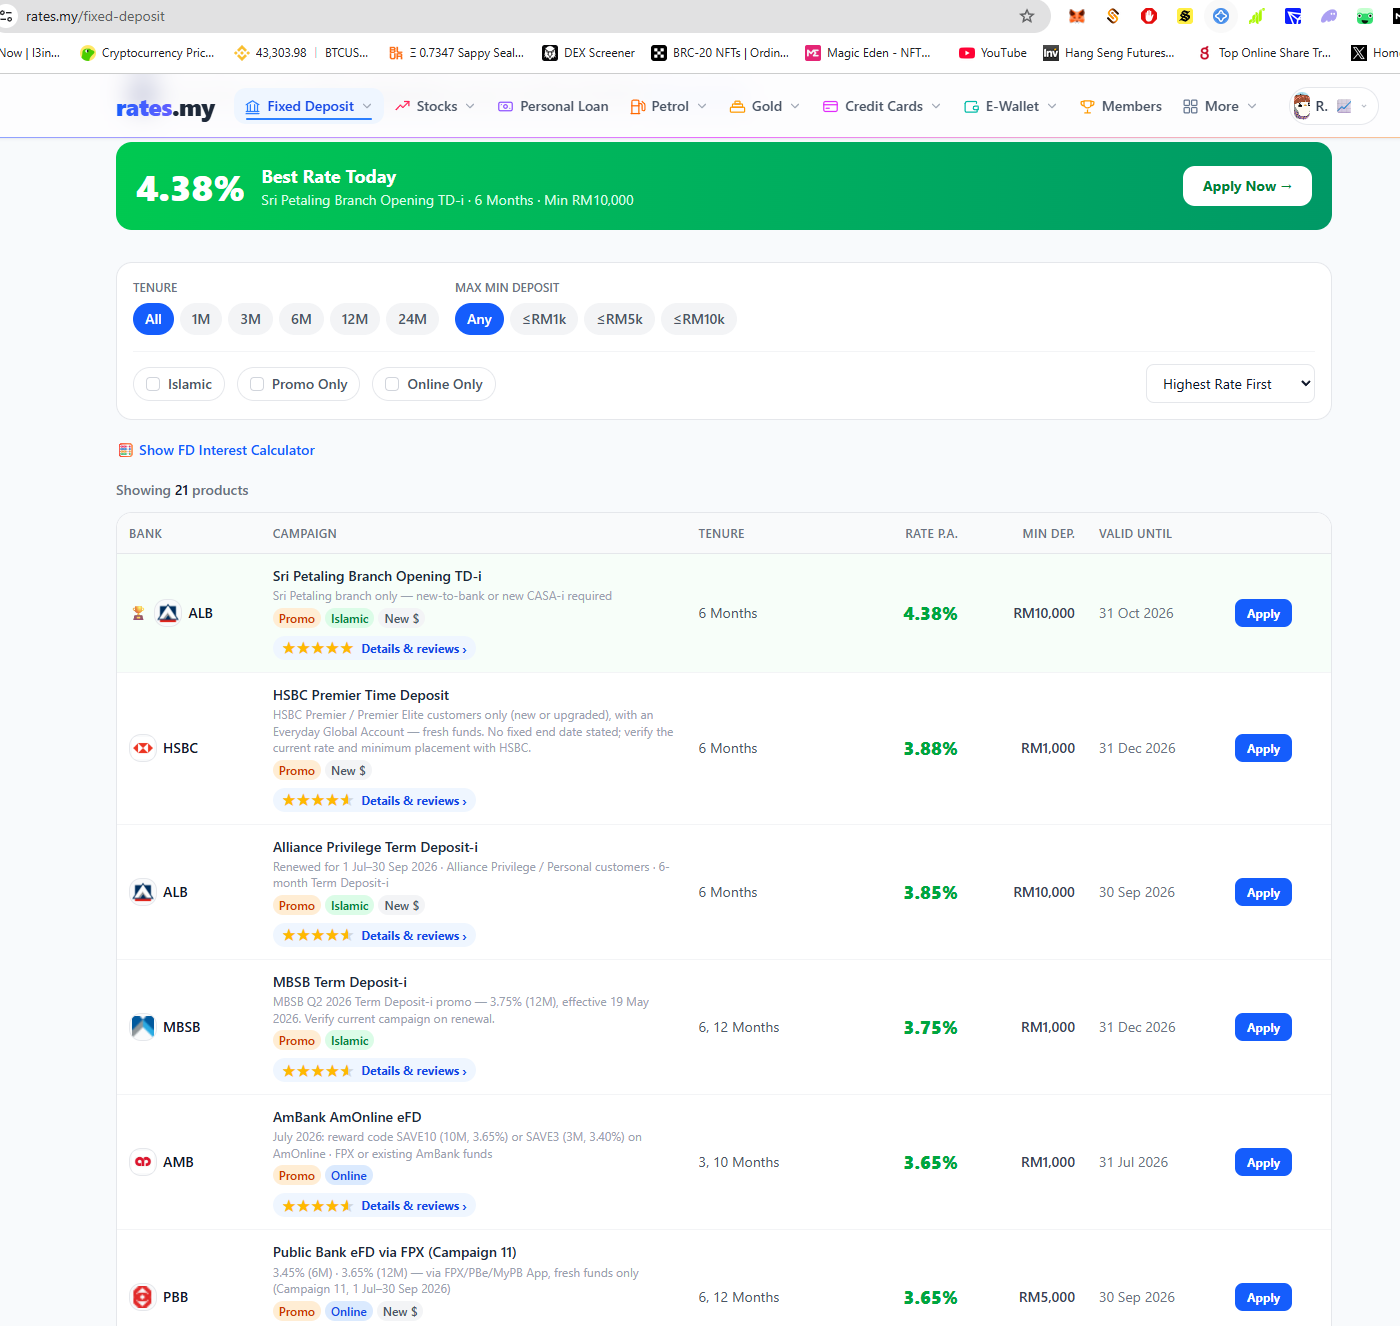Select the Any max min deposit filter
This screenshot has width=1400, height=1326.
pos(479,319)
